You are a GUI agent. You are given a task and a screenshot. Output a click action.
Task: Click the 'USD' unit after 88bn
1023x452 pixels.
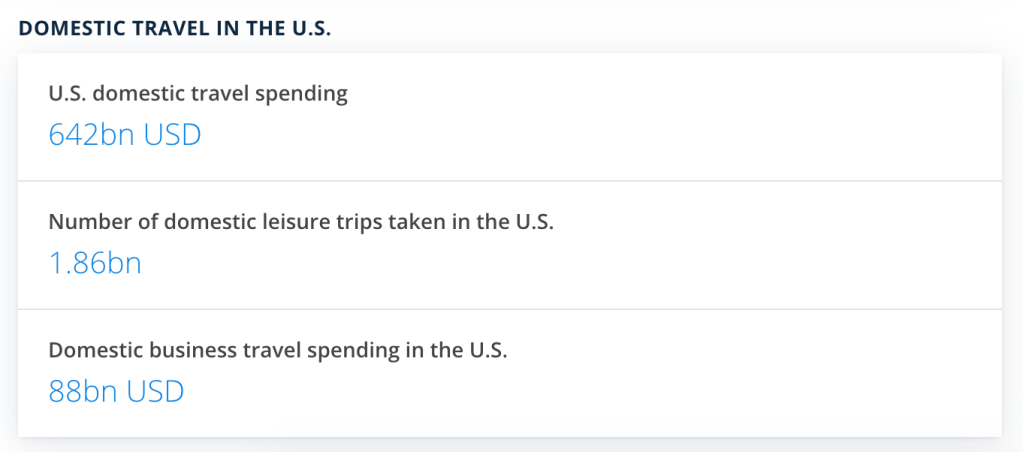[156, 390]
